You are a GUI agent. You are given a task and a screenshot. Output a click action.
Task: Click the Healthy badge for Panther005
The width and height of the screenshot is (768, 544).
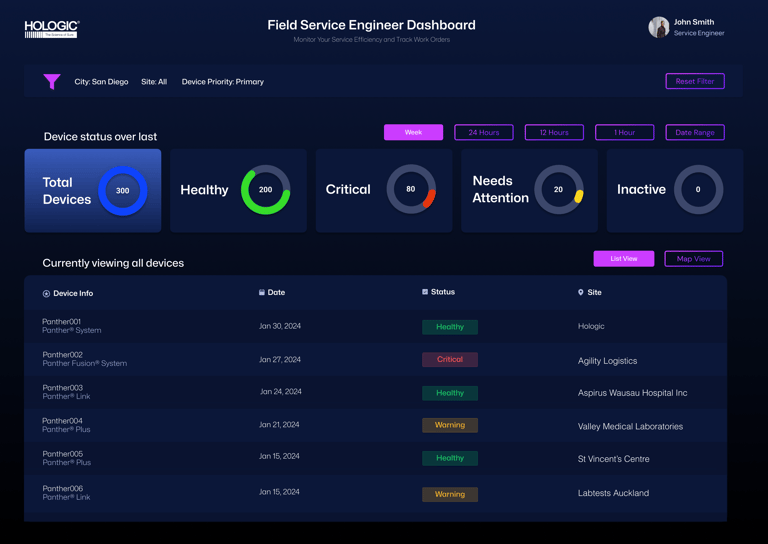(x=450, y=458)
